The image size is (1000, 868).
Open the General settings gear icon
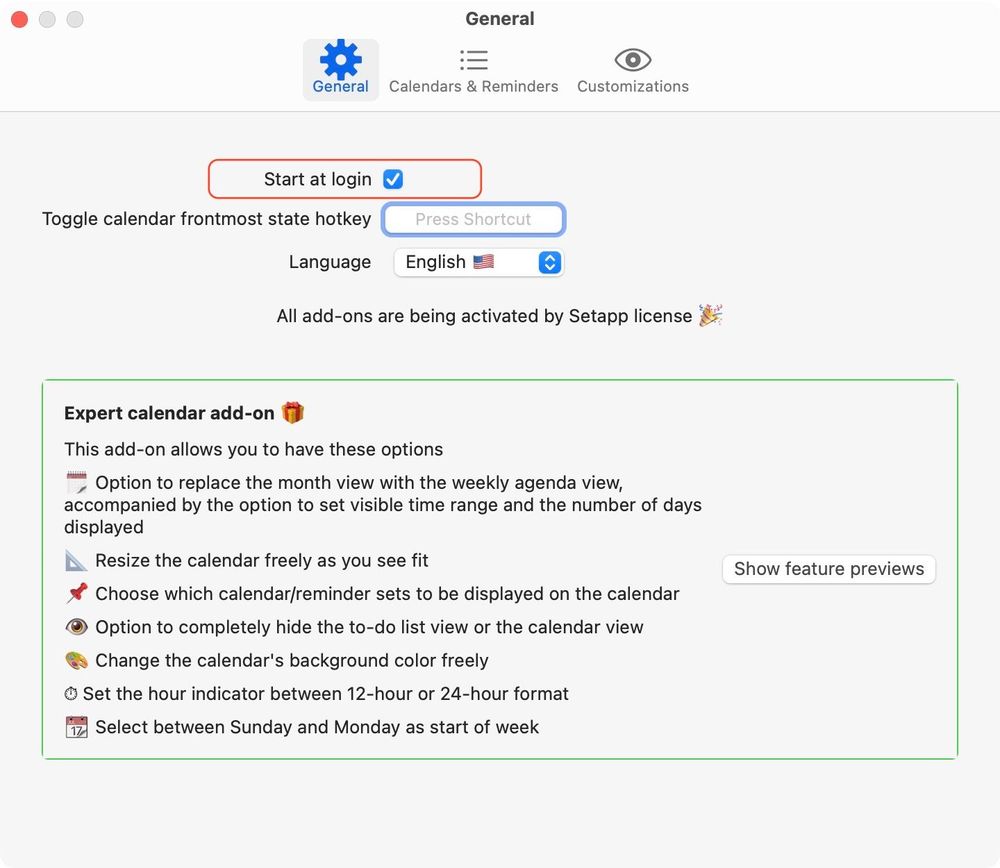coord(340,60)
